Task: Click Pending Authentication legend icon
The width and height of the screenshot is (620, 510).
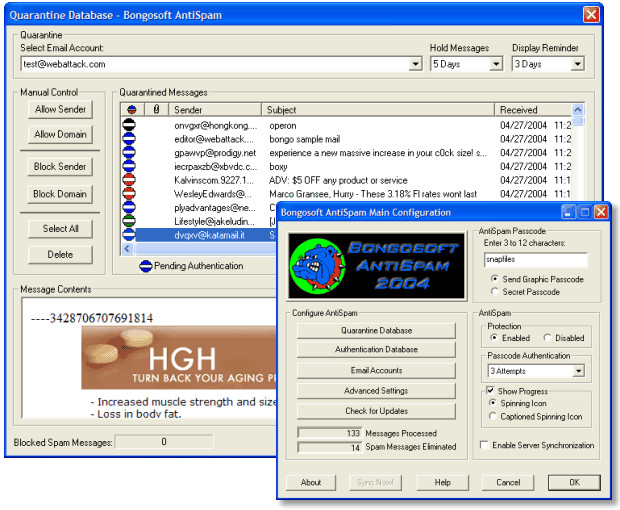Action: point(146,266)
